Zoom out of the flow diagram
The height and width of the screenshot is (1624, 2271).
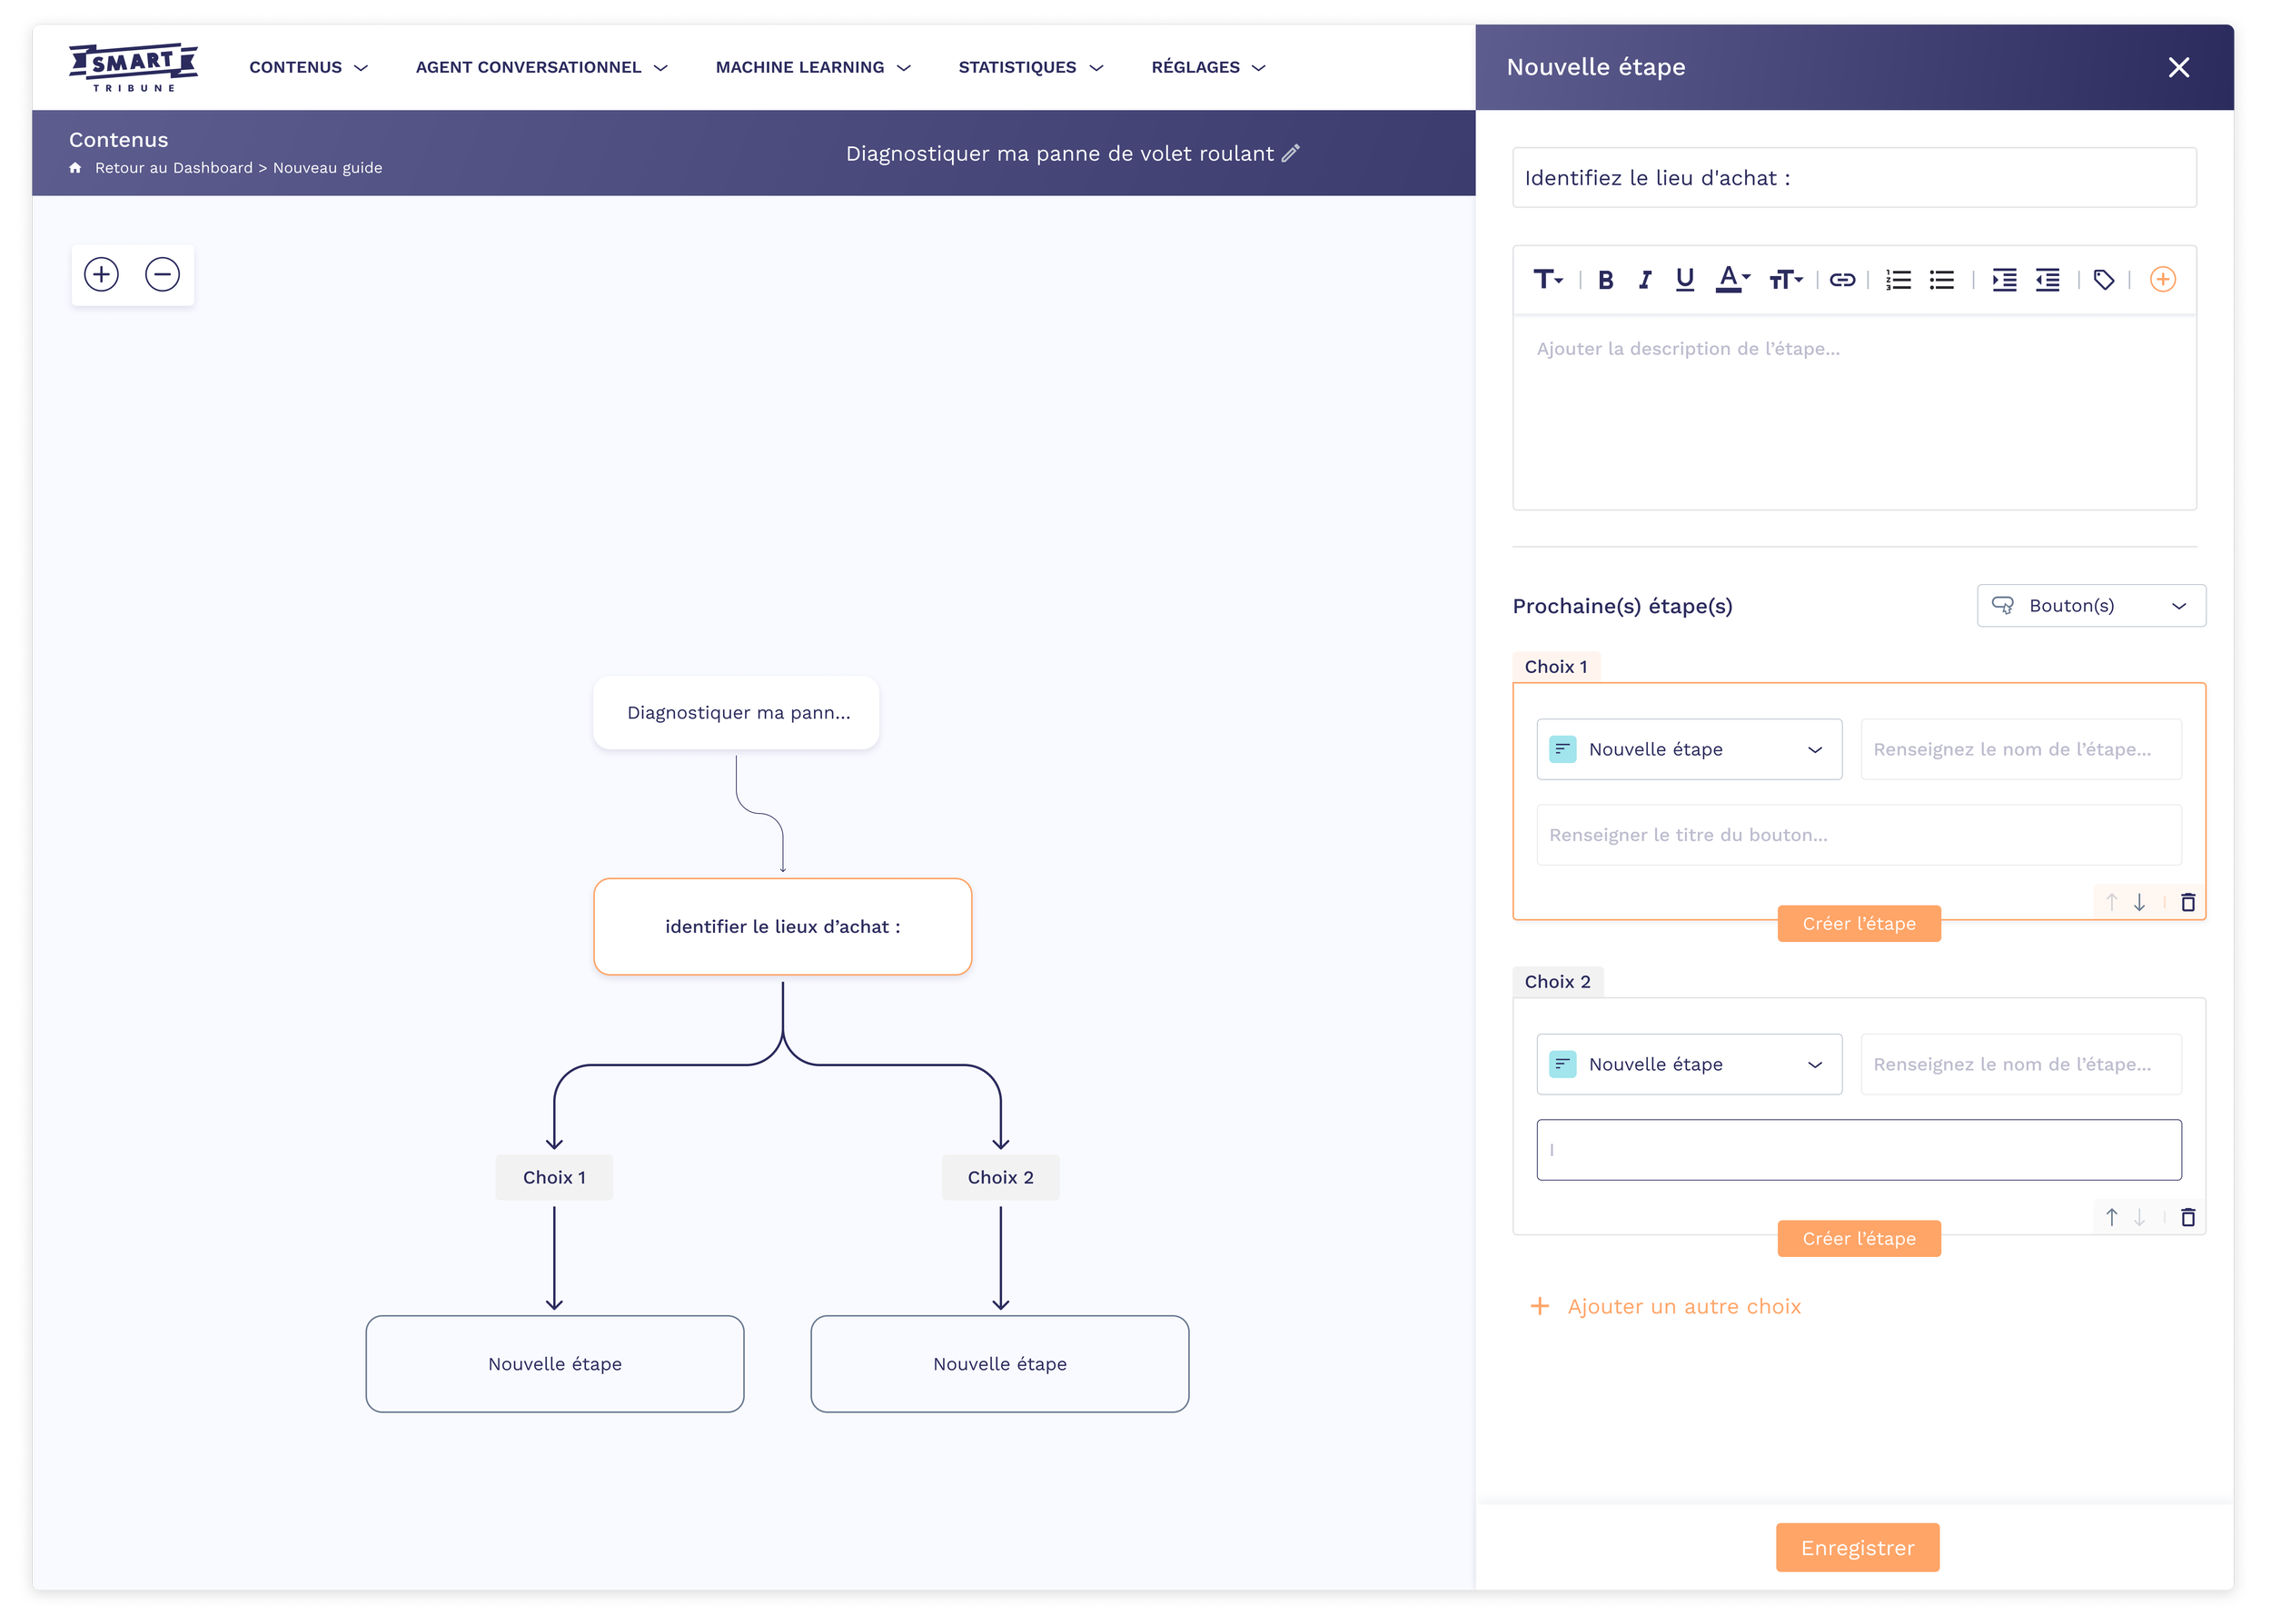tap(162, 274)
